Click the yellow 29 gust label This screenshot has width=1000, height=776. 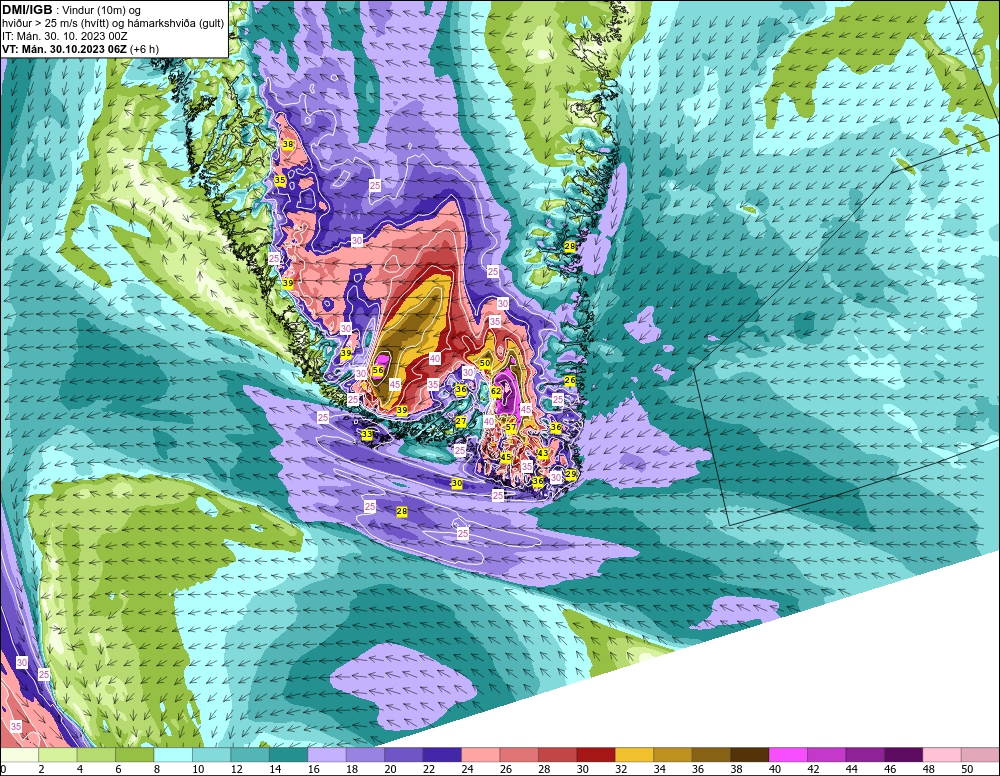pyautogui.click(x=571, y=474)
